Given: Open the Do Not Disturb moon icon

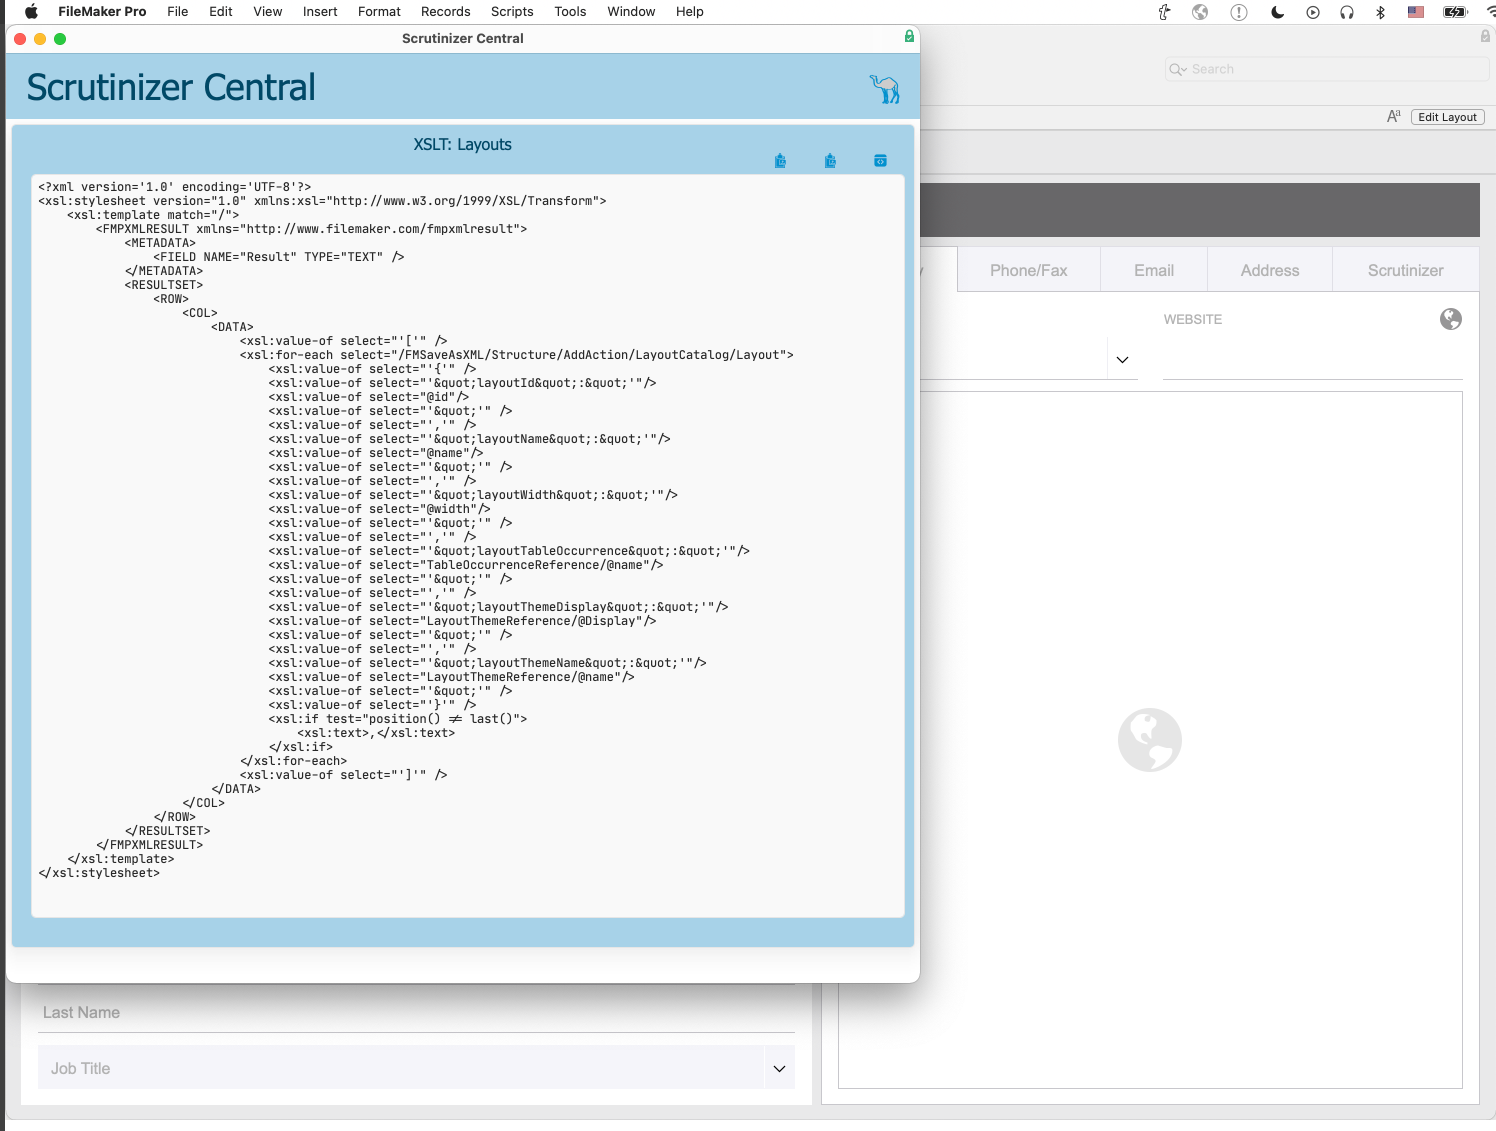Looking at the screenshot, I should tap(1277, 12).
